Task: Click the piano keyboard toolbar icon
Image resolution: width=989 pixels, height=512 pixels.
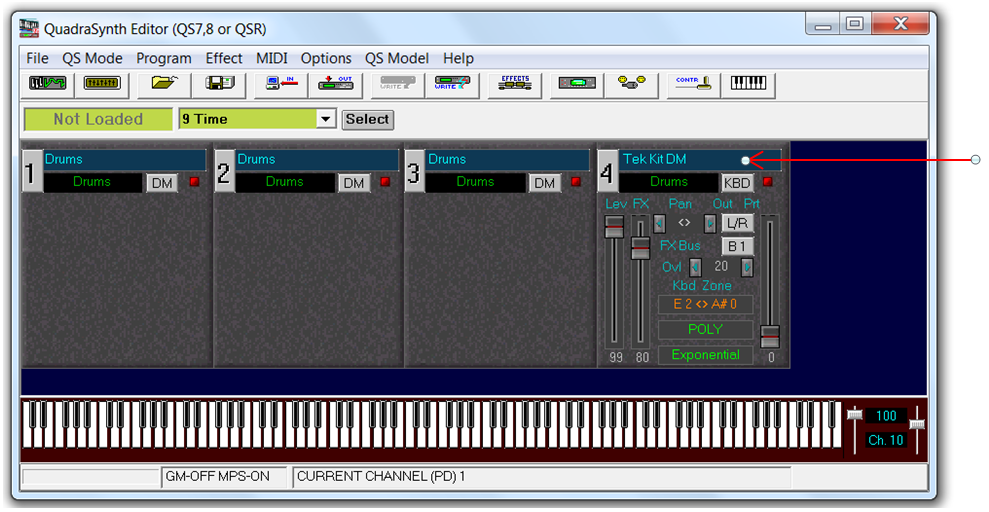Action: coord(748,85)
